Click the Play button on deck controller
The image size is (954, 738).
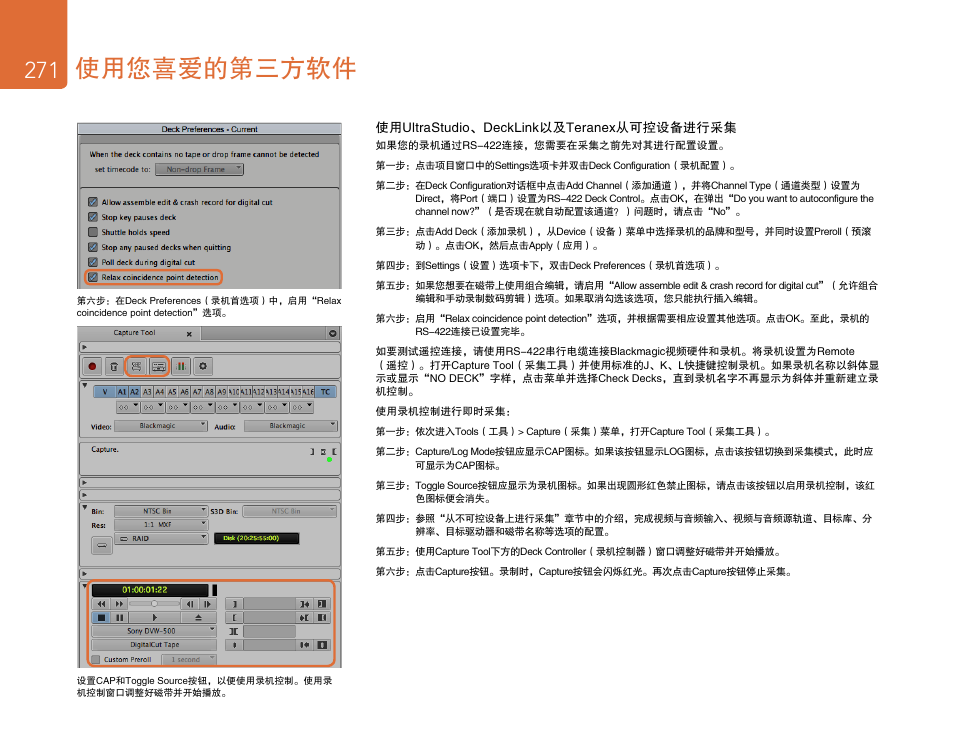(x=154, y=618)
